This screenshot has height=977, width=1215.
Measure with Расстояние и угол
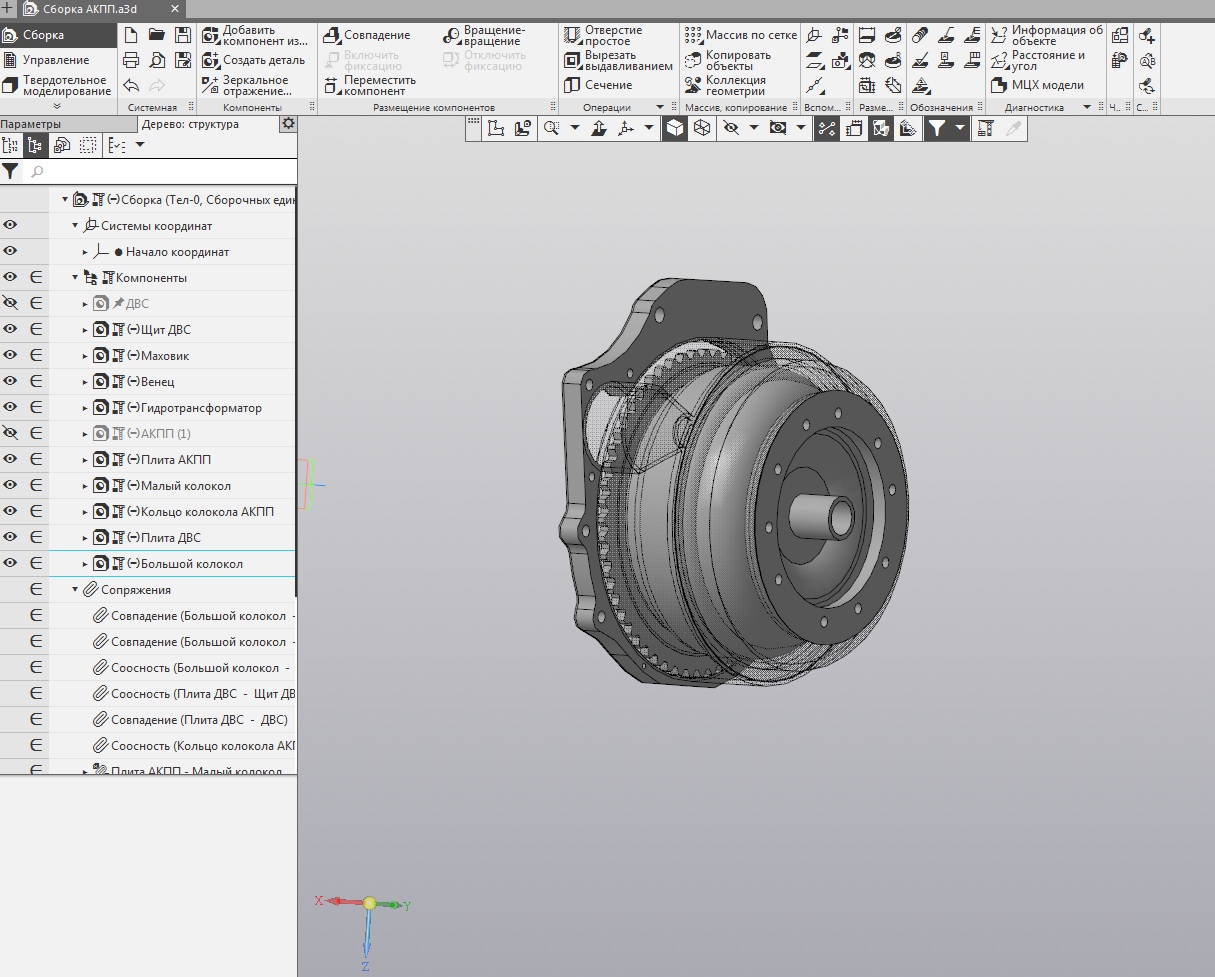[1038, 61]
